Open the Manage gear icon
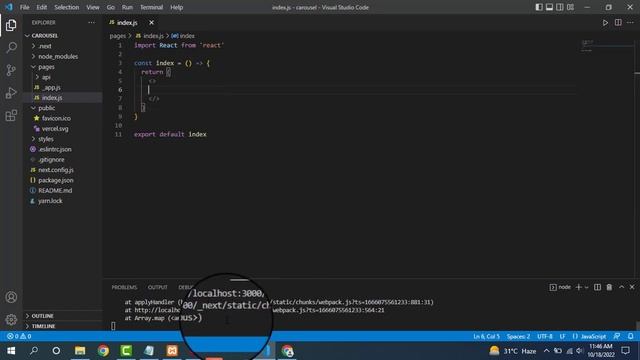Screen dimensions: 640x360 11,319
